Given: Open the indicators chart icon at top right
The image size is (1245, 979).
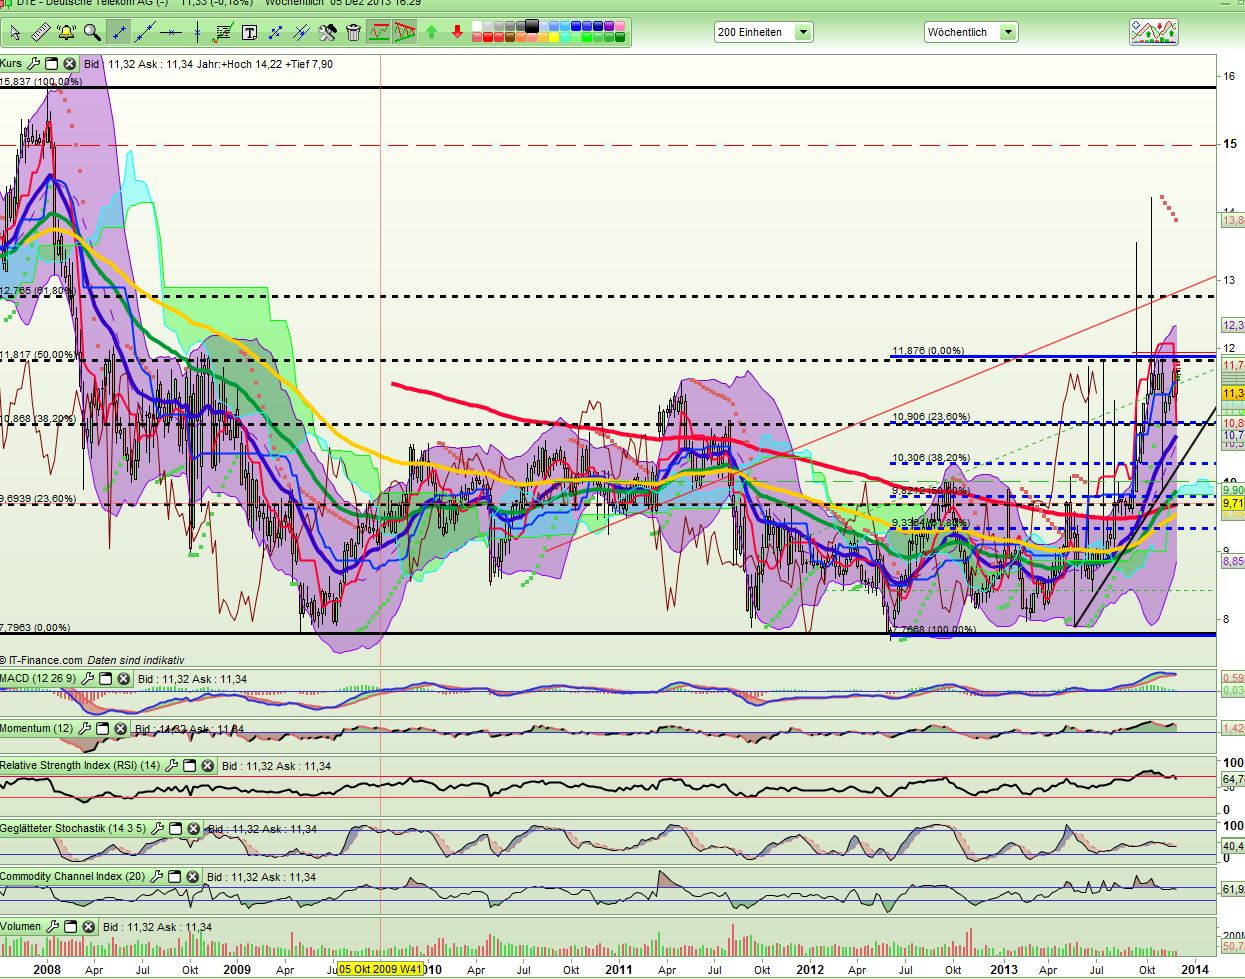Looking at the screenshot, I should 1153,32.
